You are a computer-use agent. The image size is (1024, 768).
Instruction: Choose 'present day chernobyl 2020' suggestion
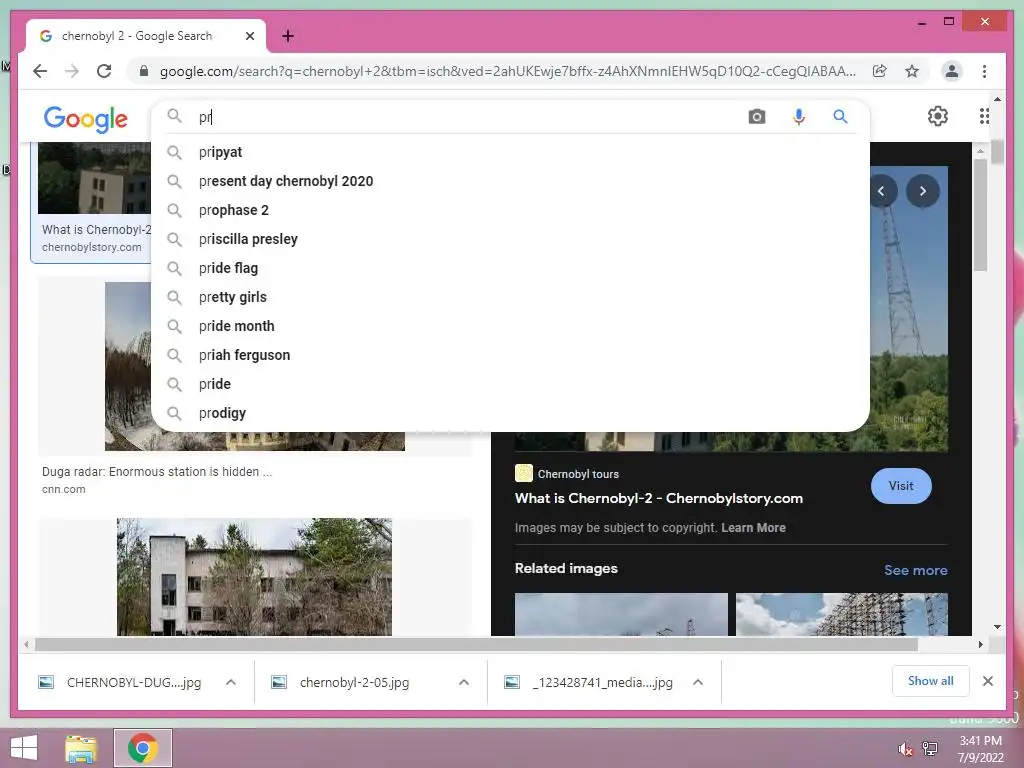(x=510, y=181)
